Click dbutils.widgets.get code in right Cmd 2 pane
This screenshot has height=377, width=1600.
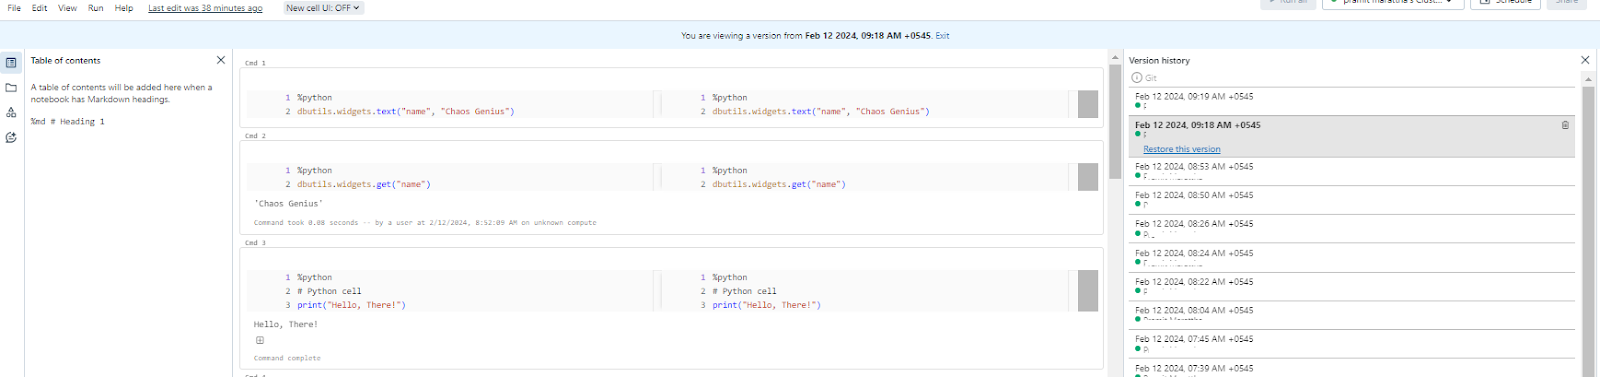click(778, 184)
